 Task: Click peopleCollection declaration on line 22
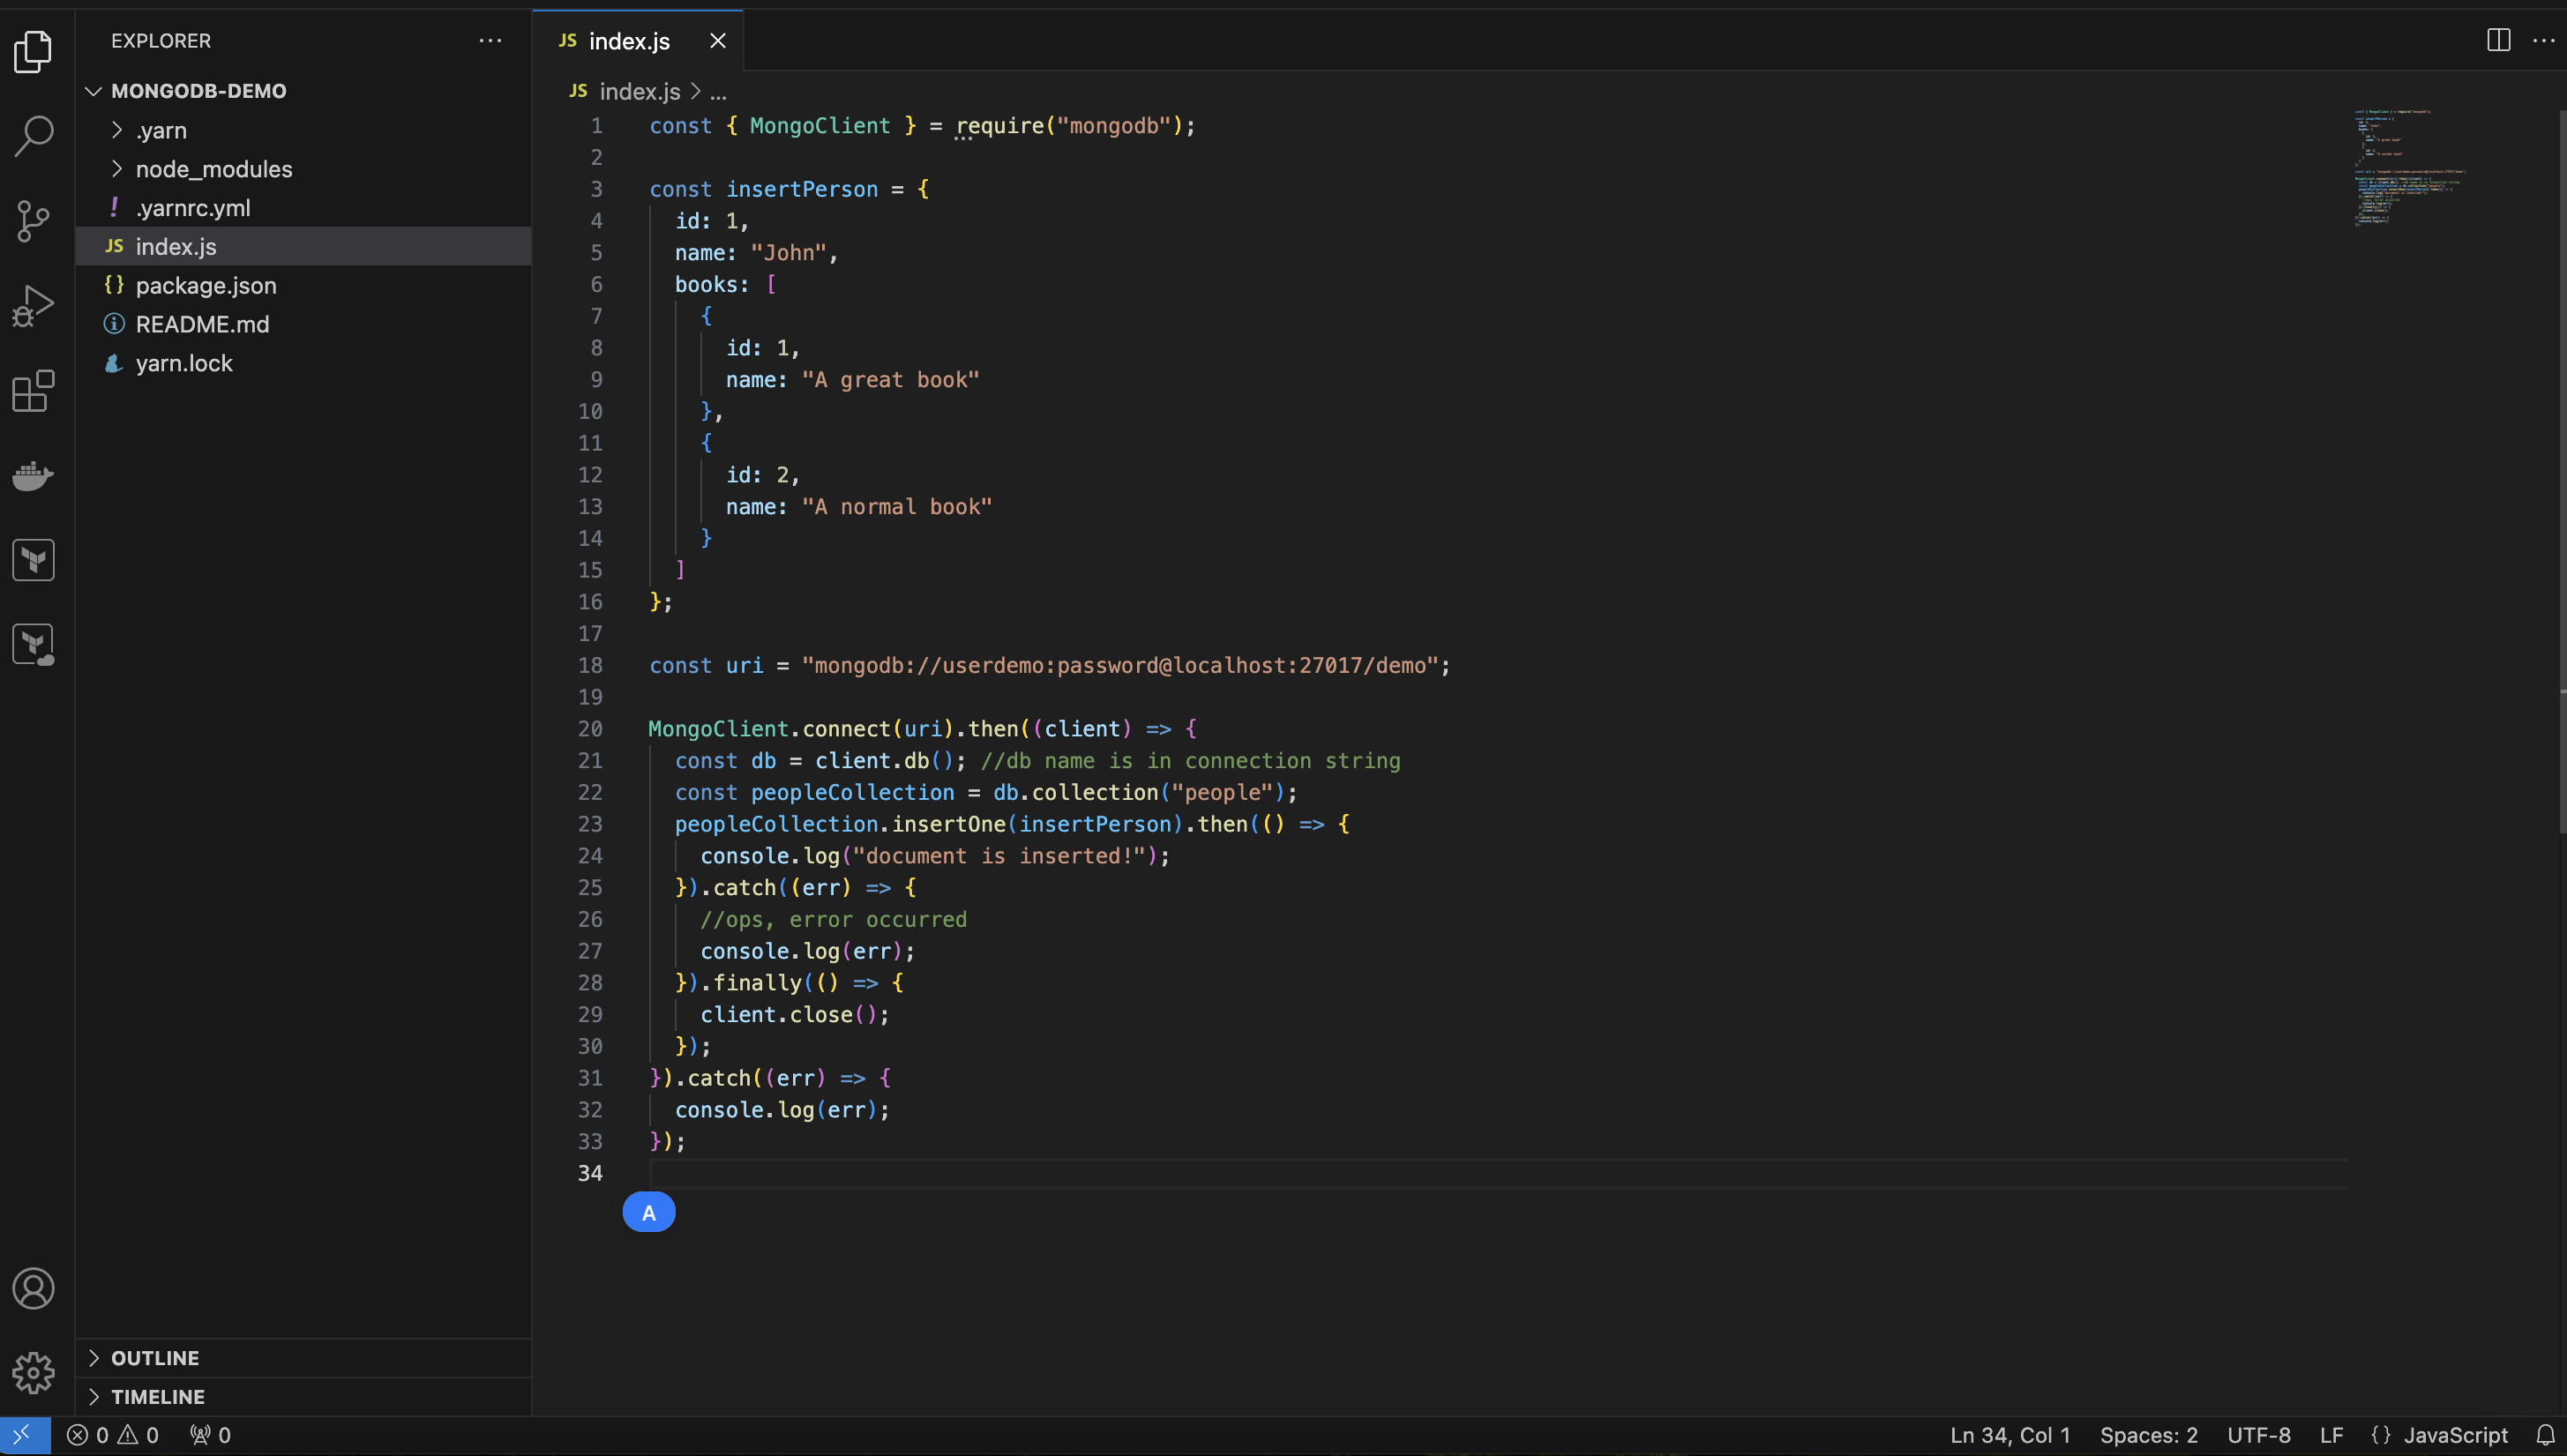[852, 793]
